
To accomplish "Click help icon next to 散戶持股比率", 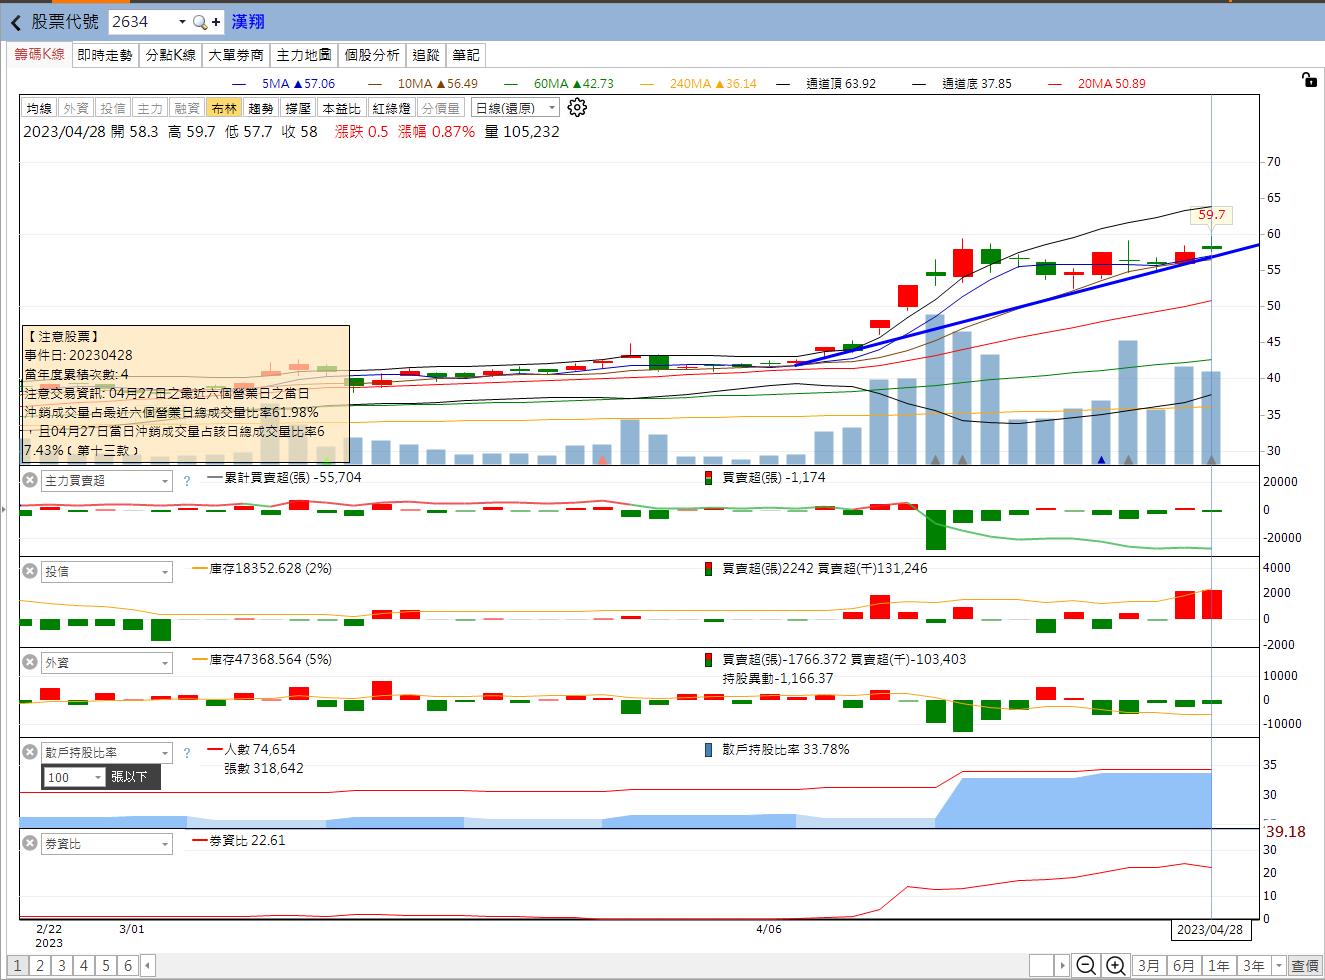I will 186,753.
